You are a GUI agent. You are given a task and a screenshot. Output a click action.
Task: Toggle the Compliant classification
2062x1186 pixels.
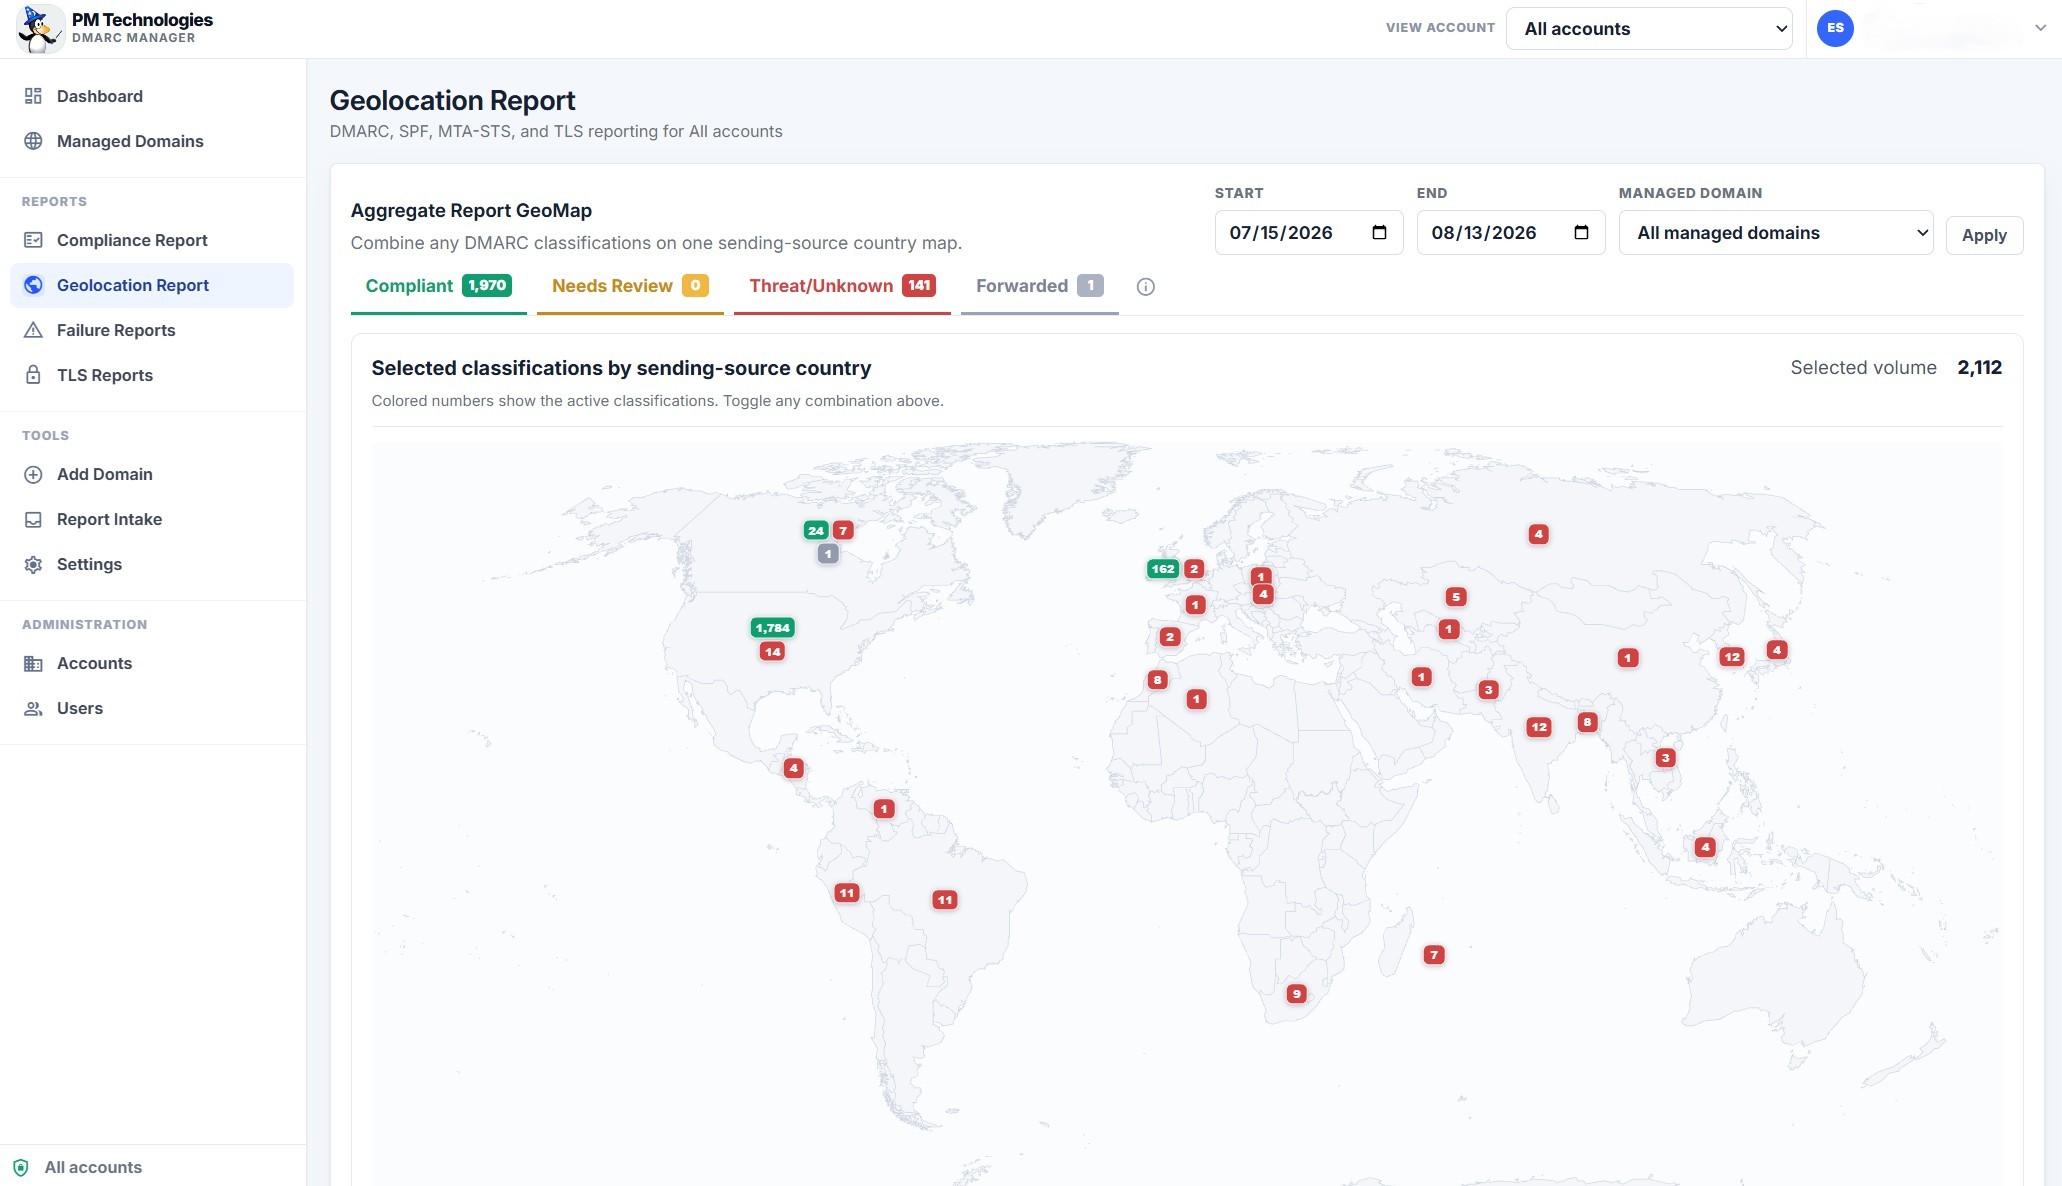tap(438, 287)
